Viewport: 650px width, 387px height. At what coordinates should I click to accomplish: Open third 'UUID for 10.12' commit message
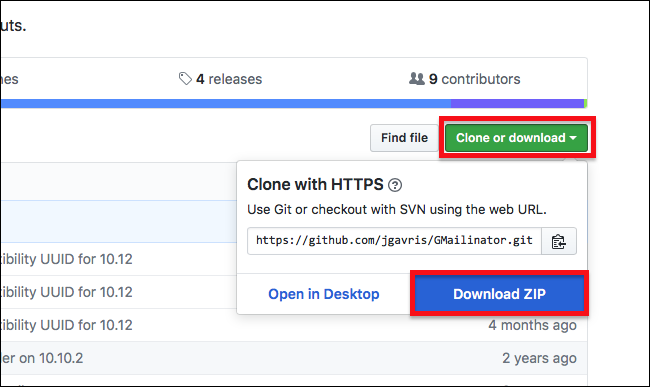coord(66,325)
